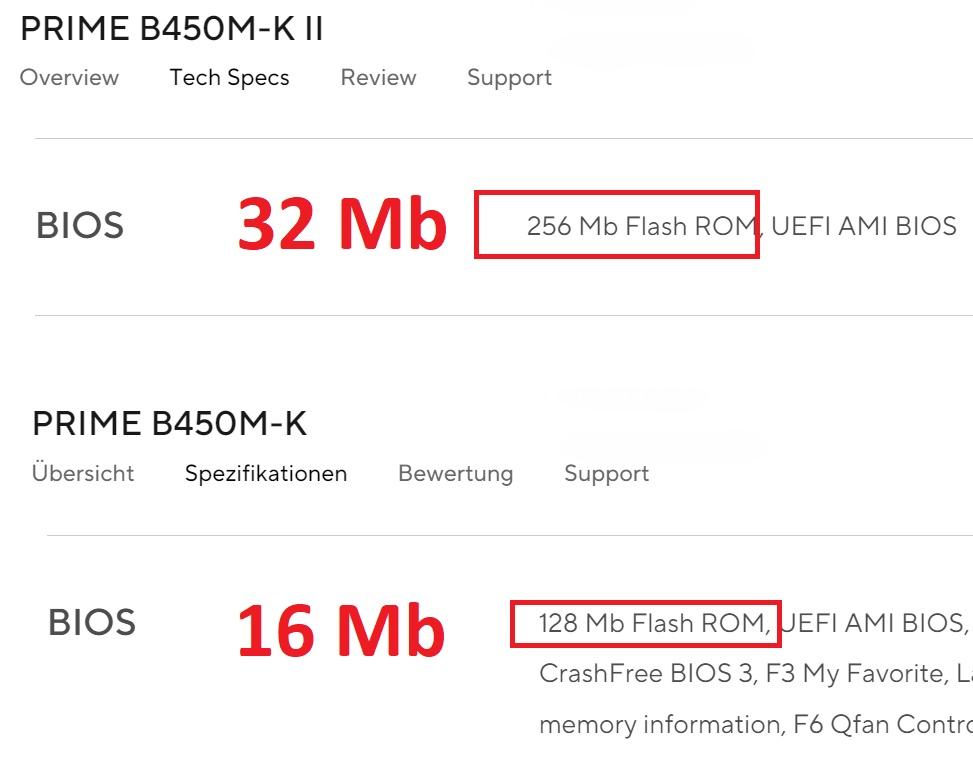
Task: Click the BIOS label beside 16 Mb
Action: 92,622
